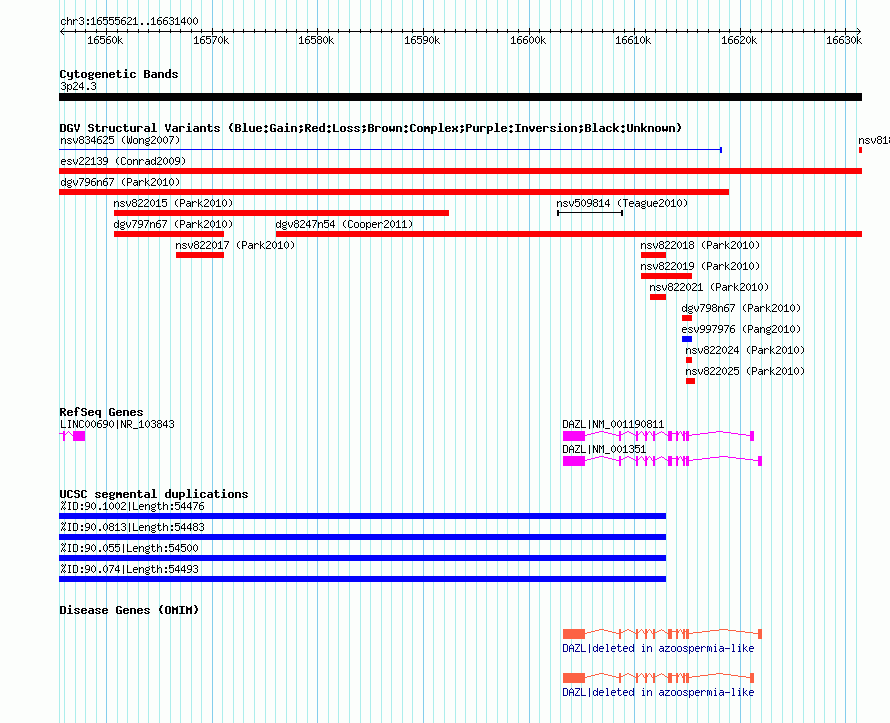Select variant label nsv822018 (Park2010)
Image resolution: width=890 pixels, height=723 pixels.
coord(700,245)
